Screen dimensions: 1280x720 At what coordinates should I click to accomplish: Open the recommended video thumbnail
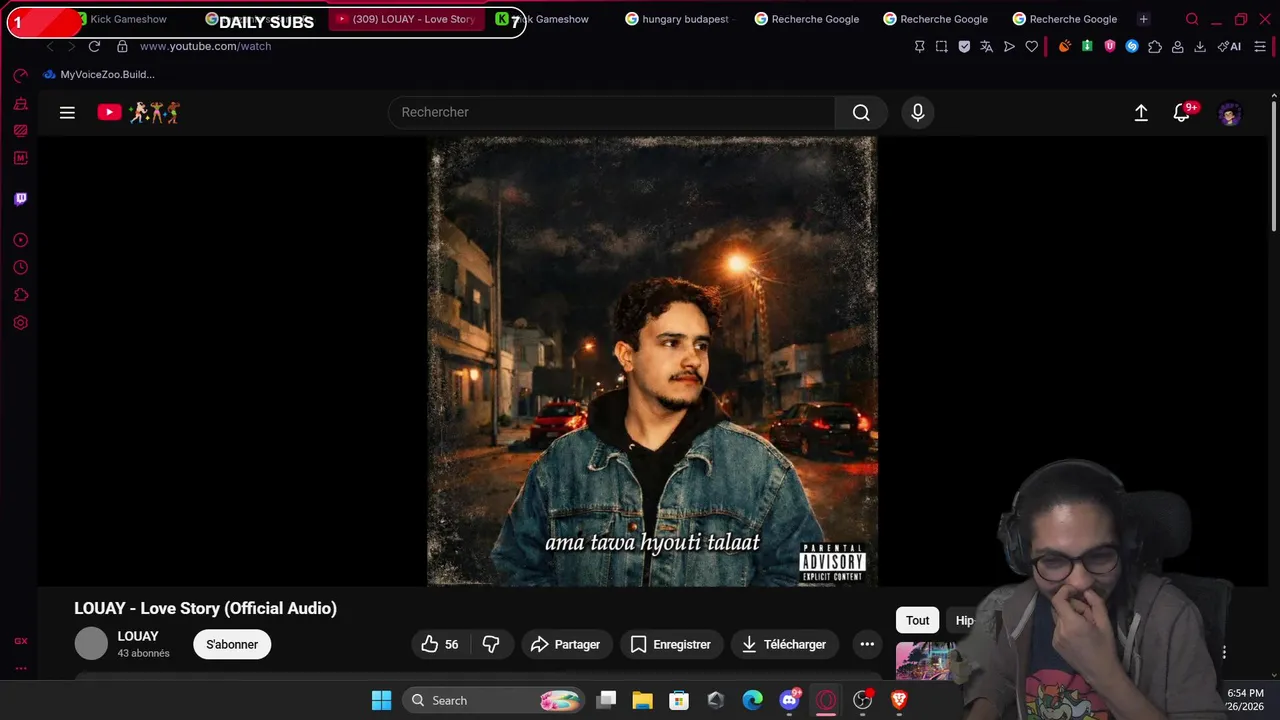pos(927,661)
